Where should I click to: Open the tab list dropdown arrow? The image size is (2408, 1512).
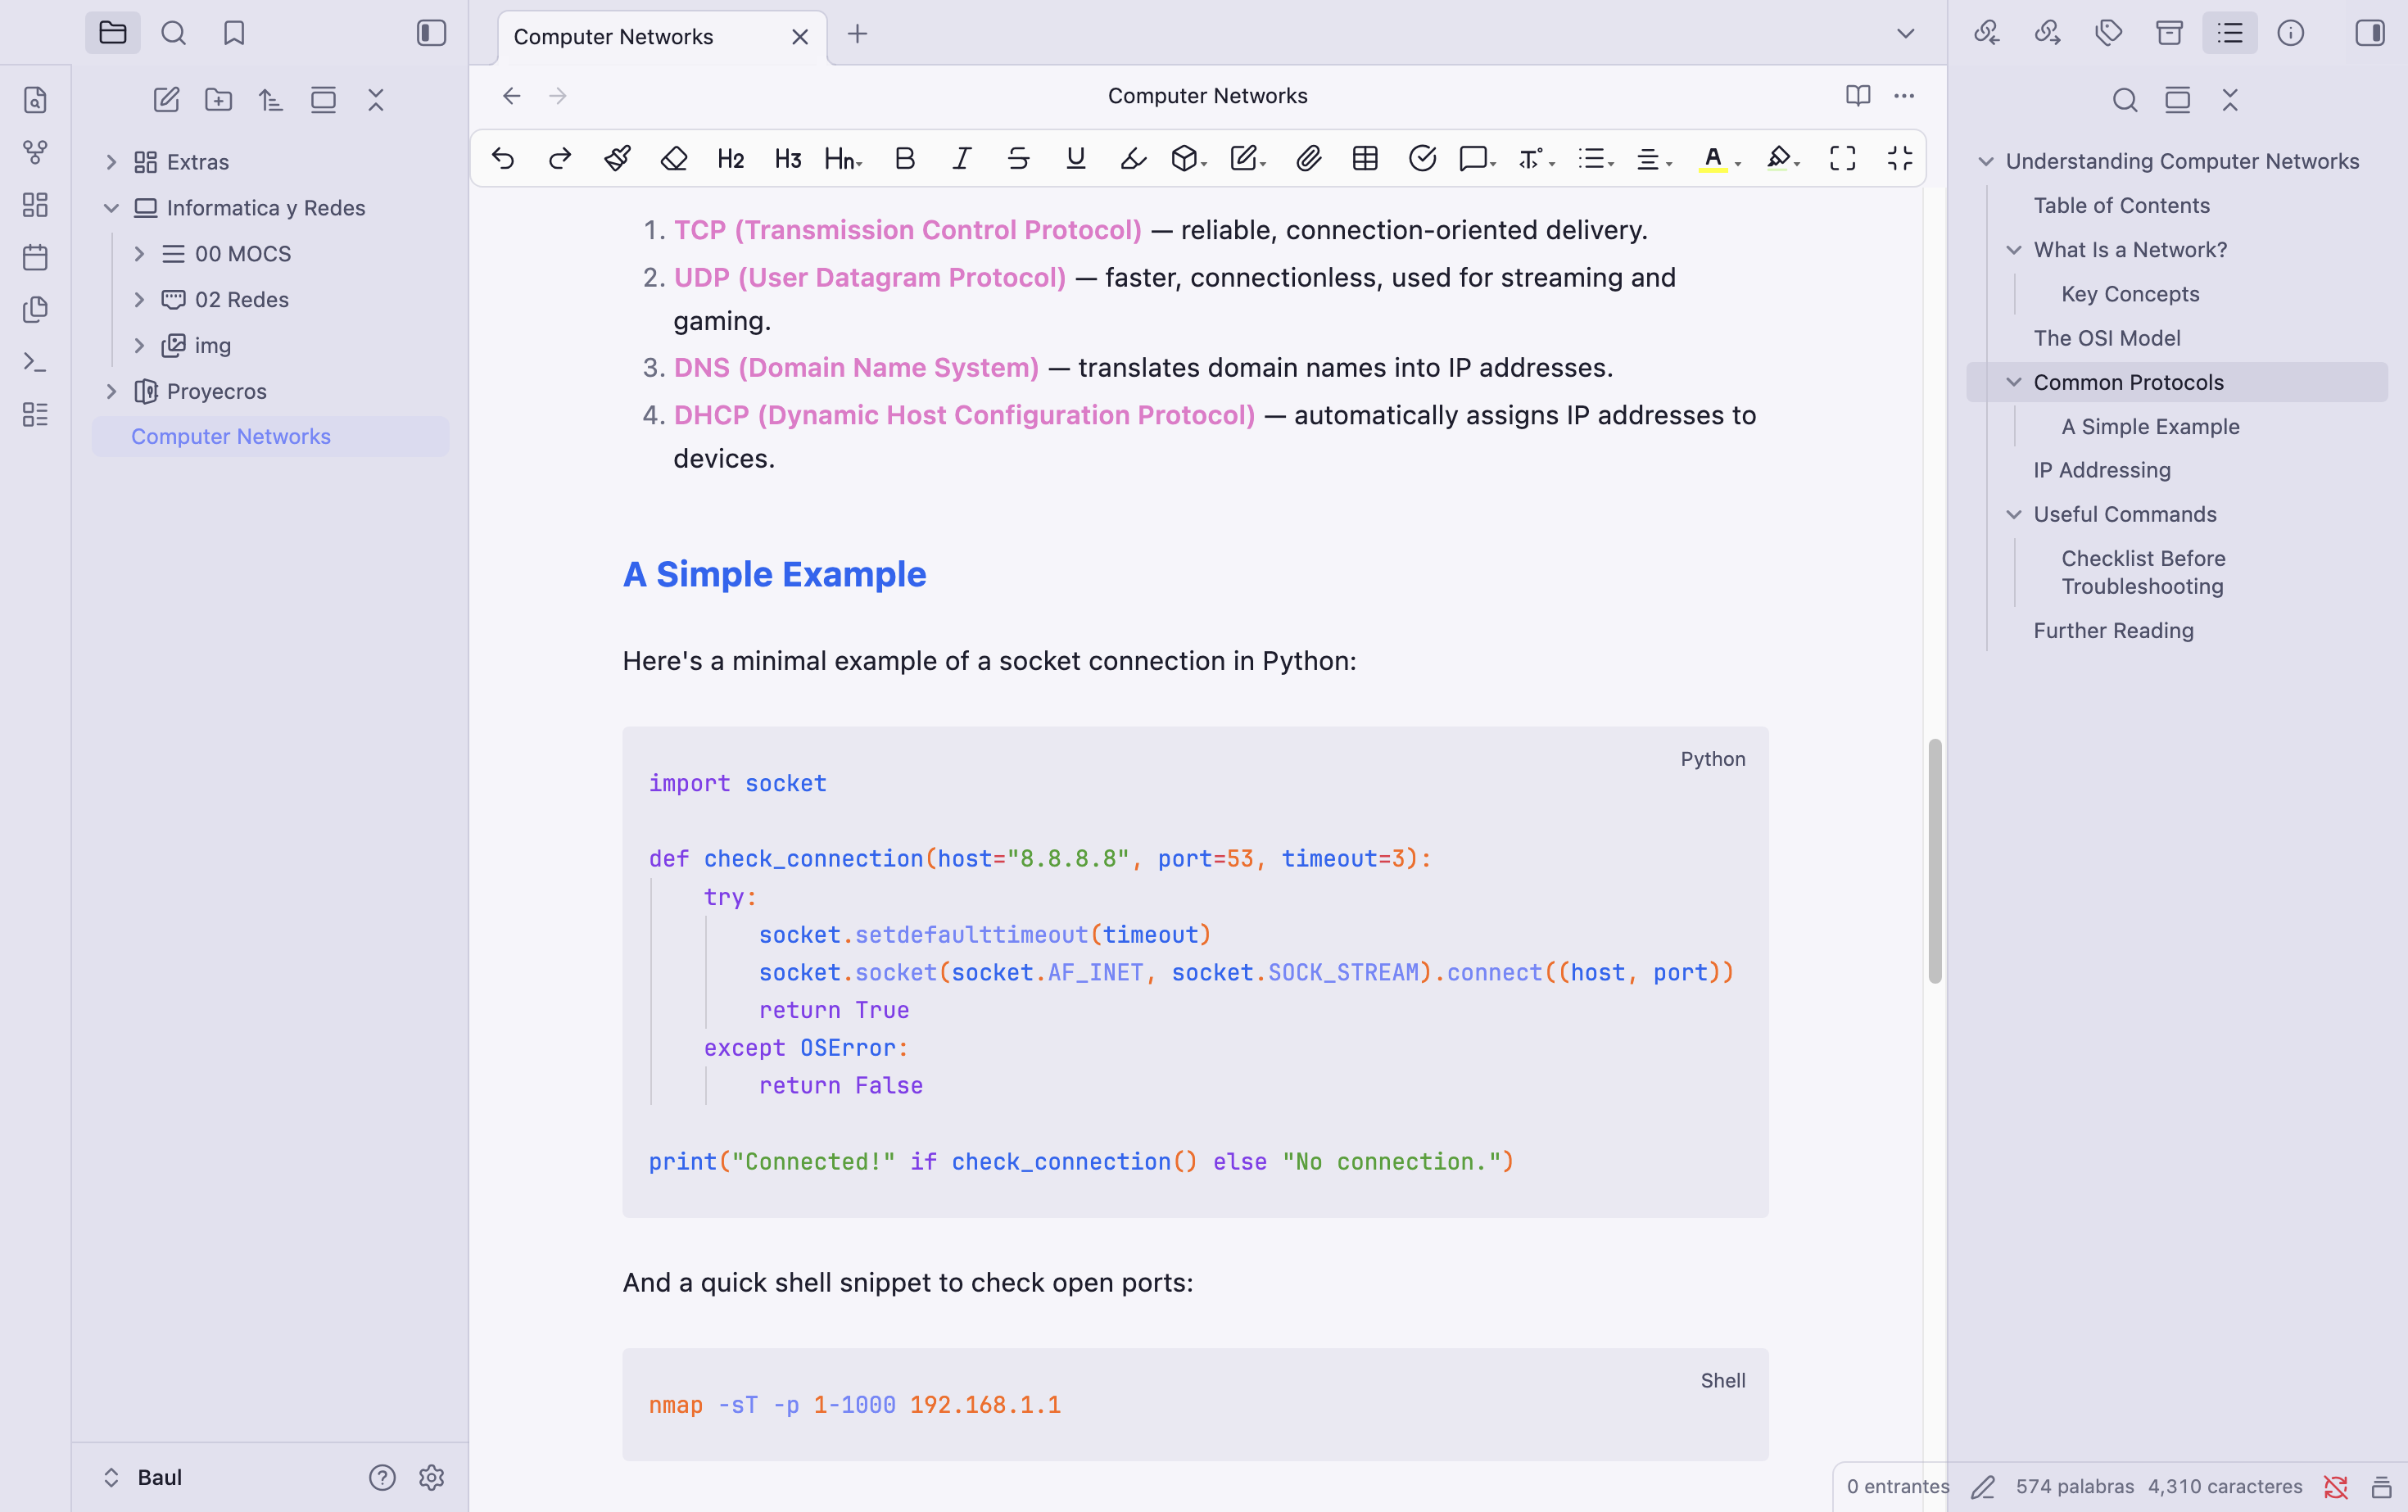pyautogui.click(x=1905, y=34)
